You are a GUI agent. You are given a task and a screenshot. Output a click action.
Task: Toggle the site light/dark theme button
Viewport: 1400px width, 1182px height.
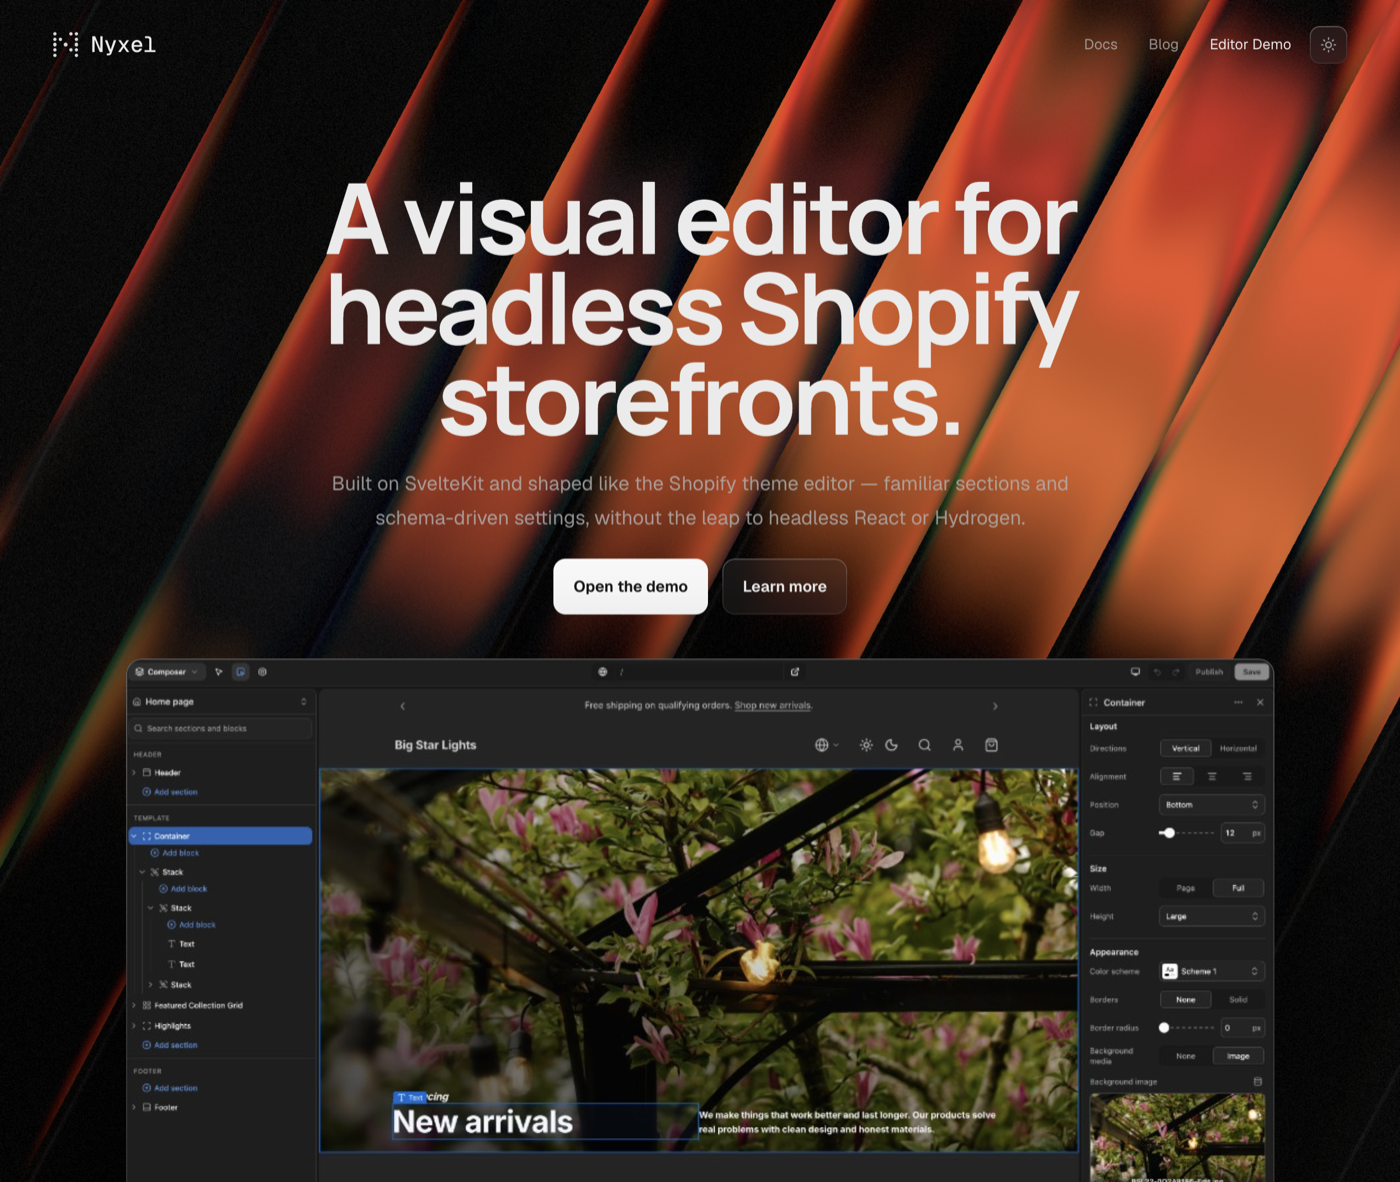pyautogui.click(x=1328, y=44)
